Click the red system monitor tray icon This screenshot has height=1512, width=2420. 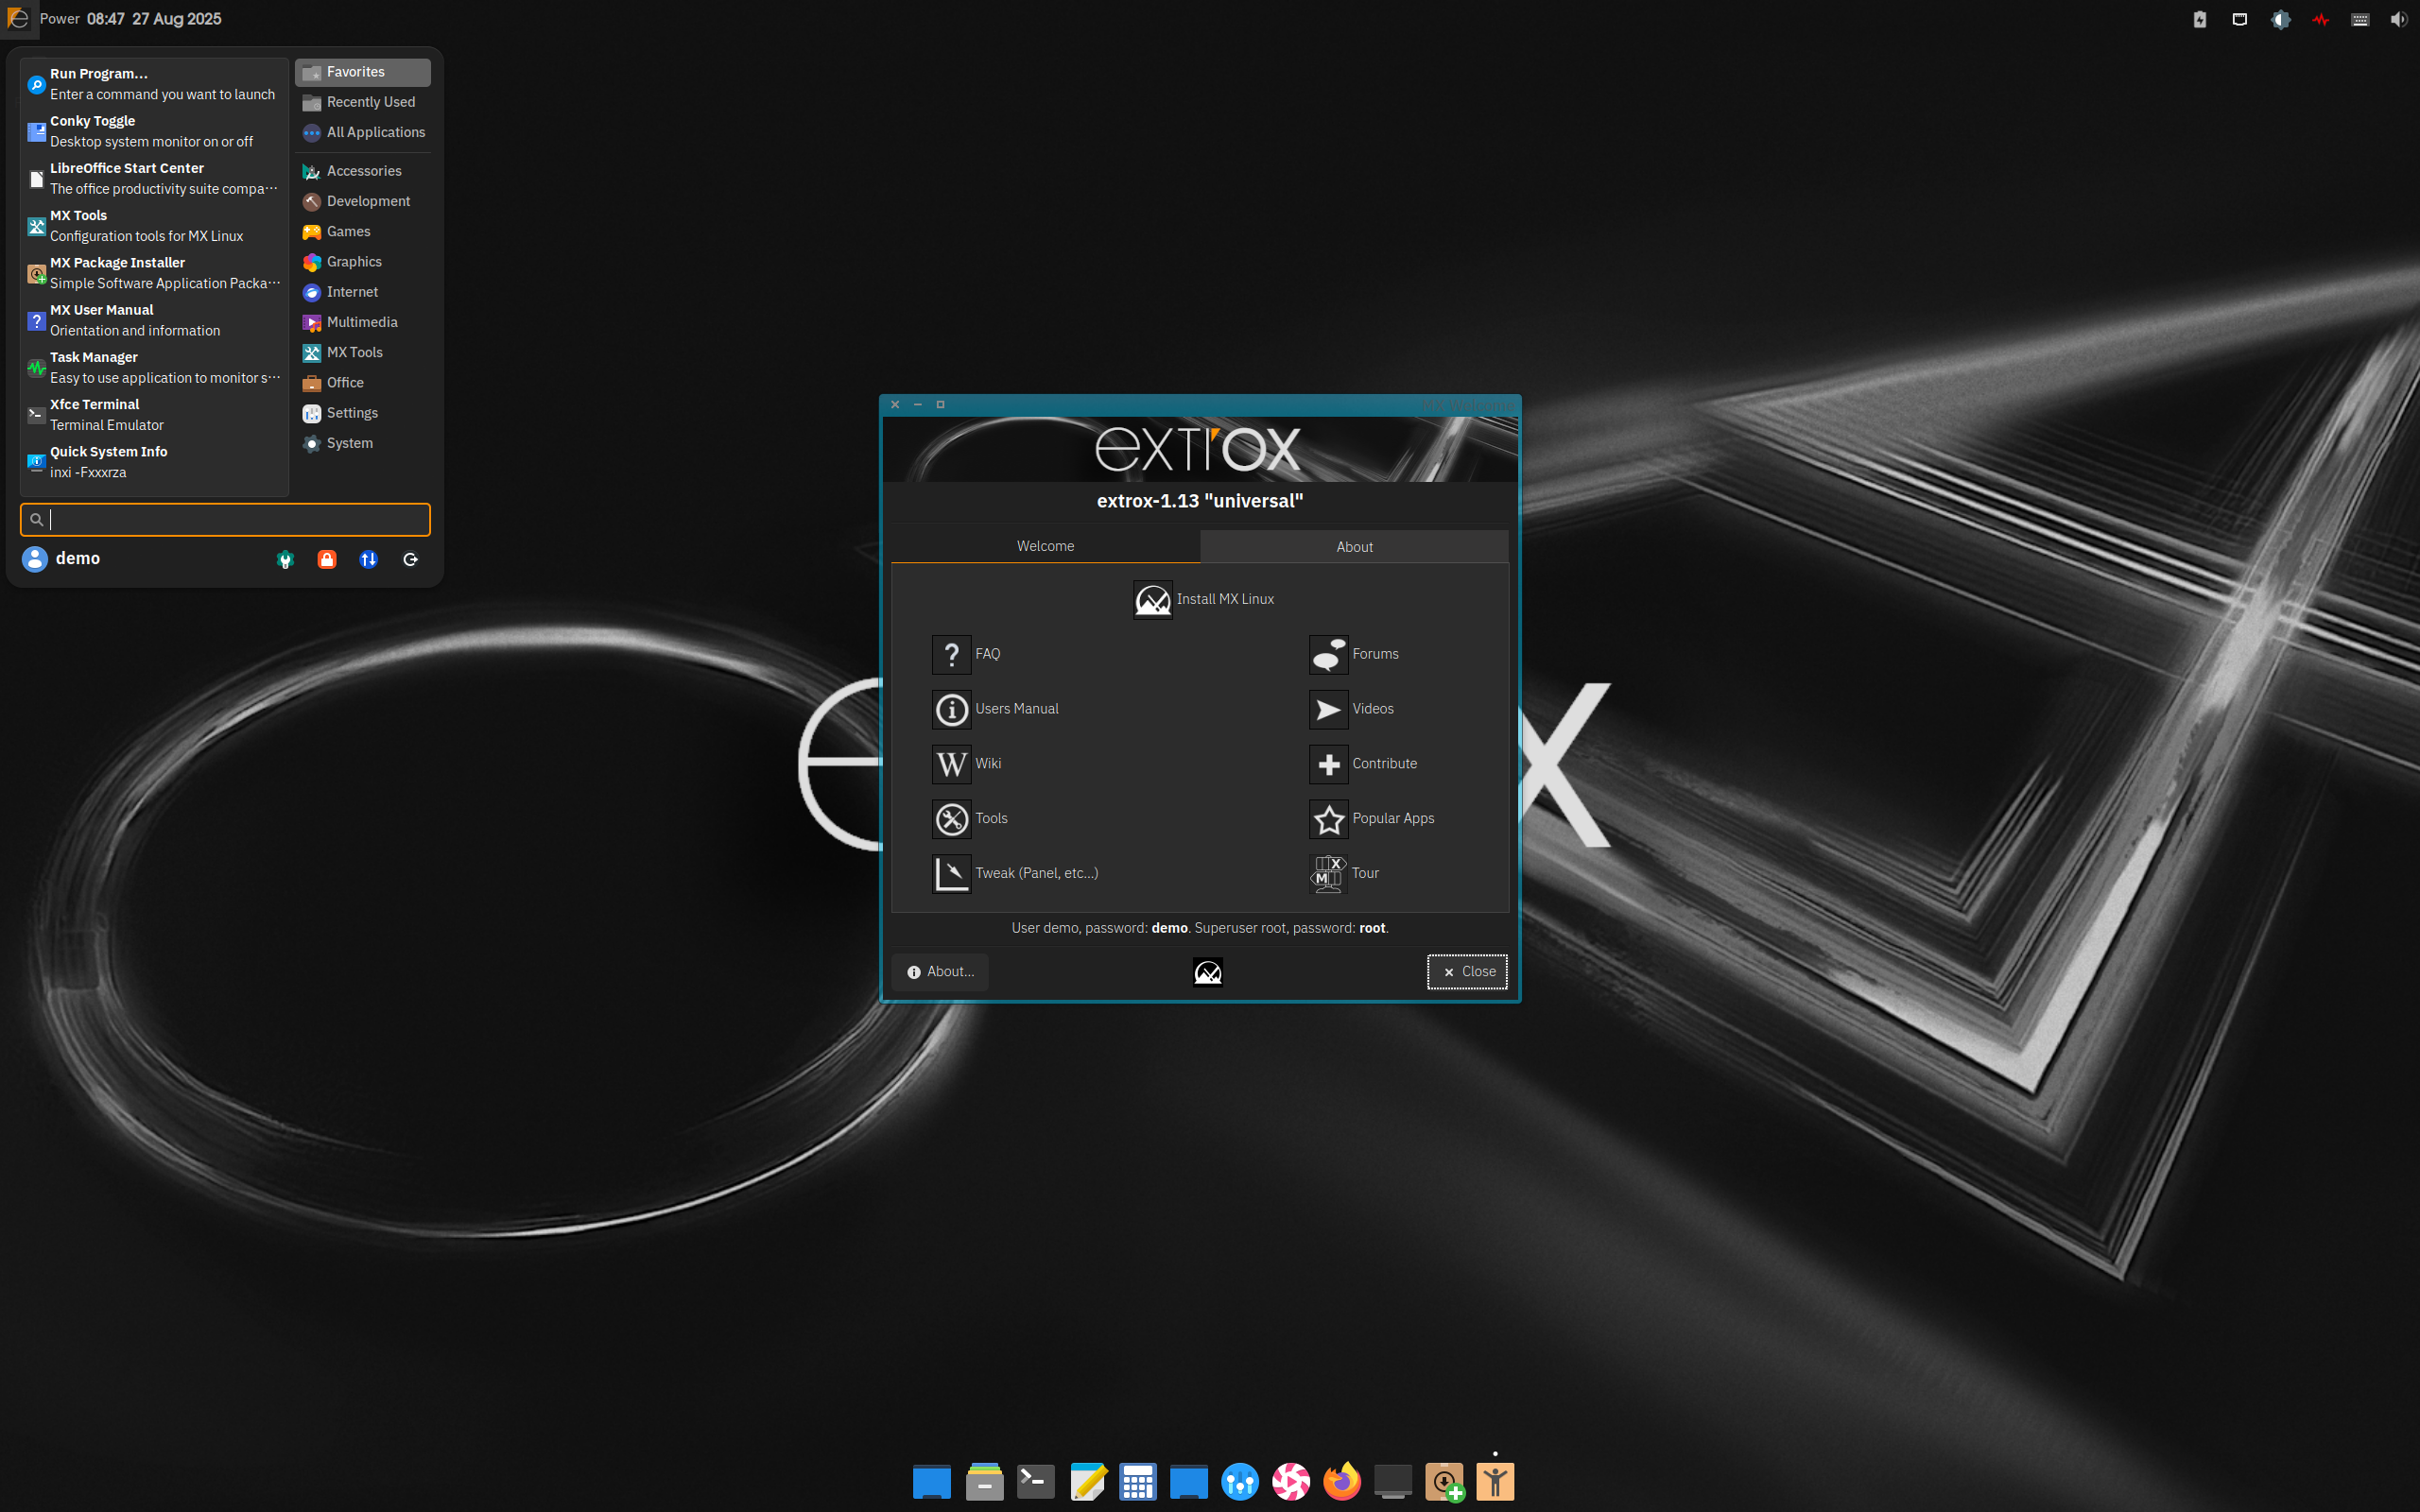point(2320,19)
